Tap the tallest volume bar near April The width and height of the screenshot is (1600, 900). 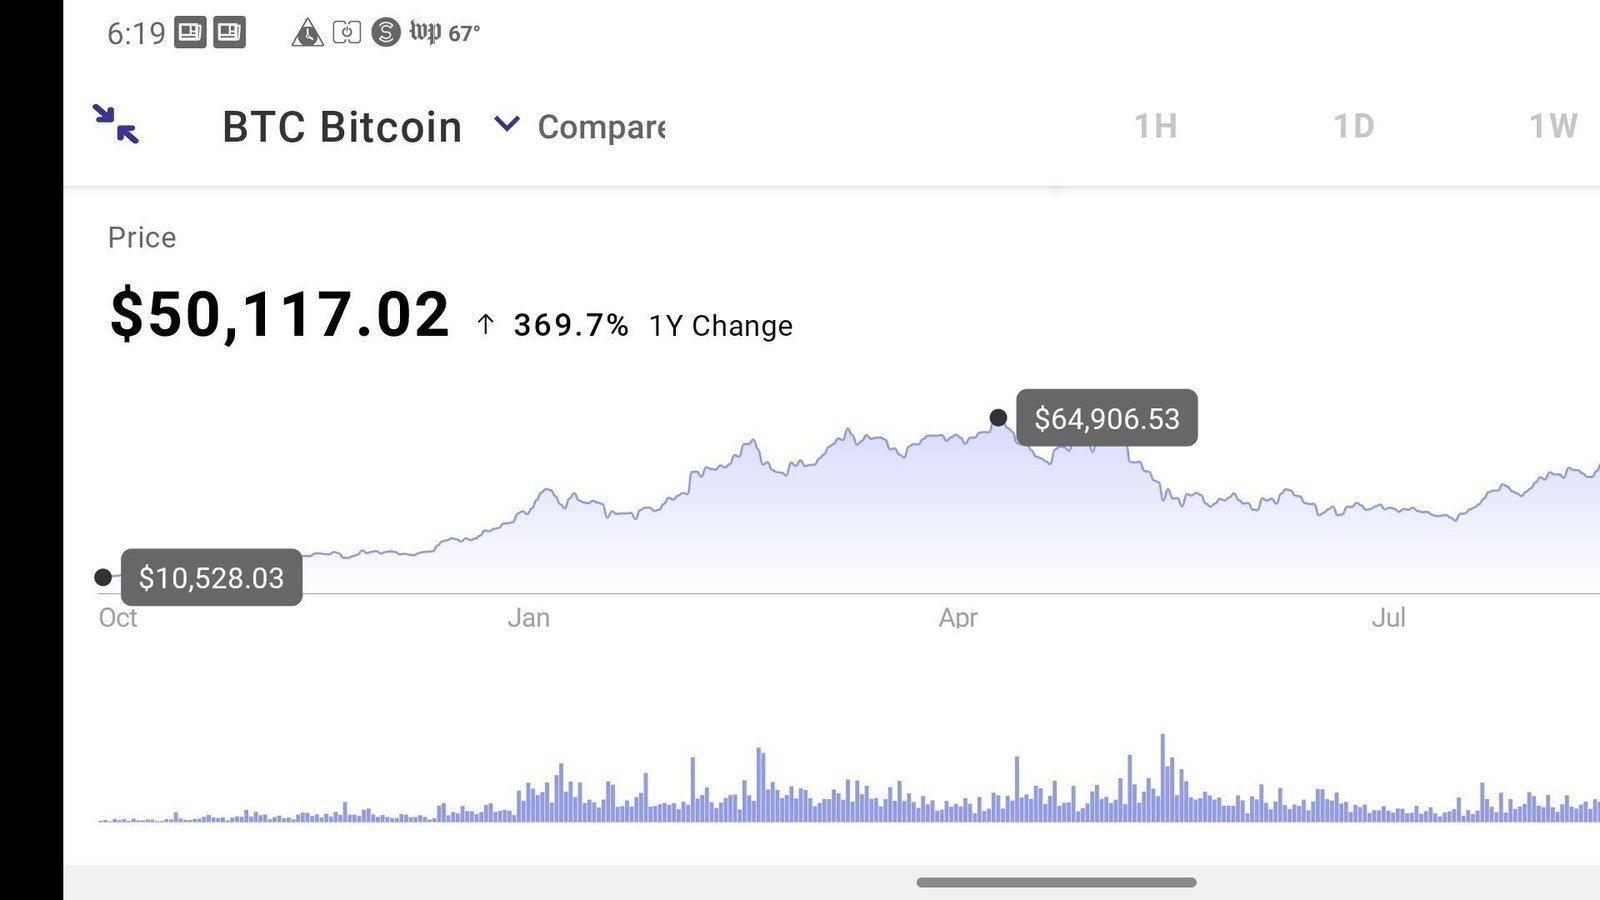tap(1161, 780)
